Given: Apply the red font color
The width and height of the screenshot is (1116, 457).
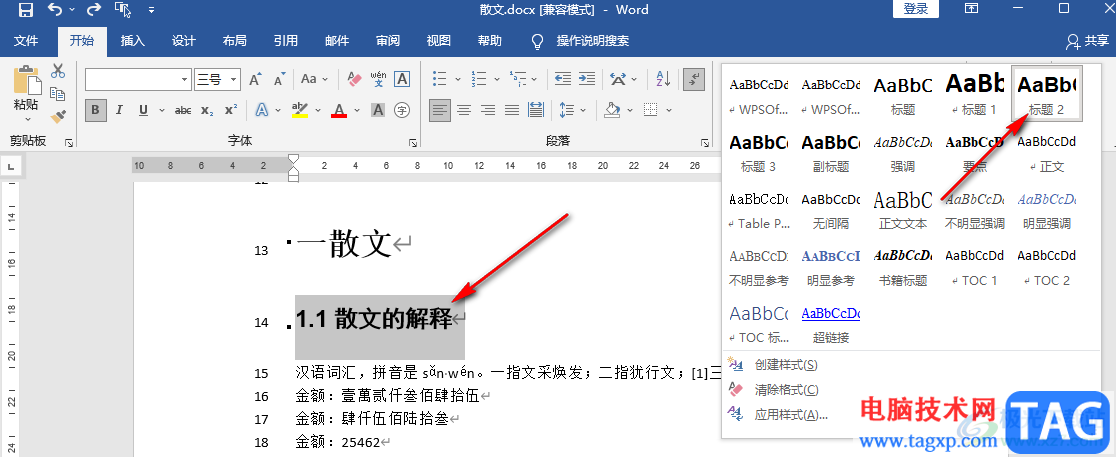Looking at the screenshot, I should click(x=339, y=110).
